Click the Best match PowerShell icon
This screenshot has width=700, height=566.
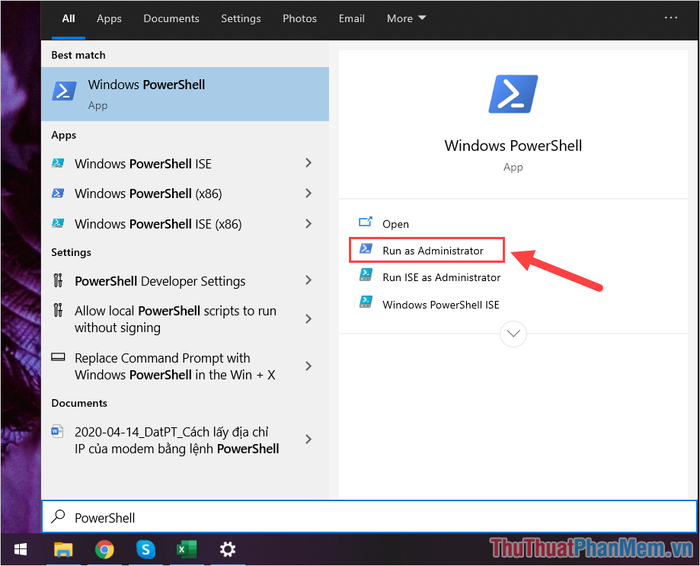click(x=64, y=91)
